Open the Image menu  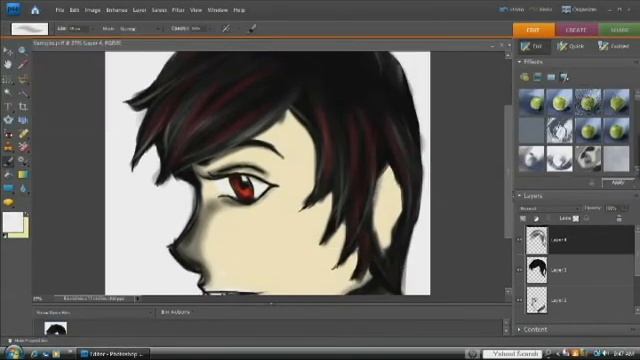coord(93,10)
